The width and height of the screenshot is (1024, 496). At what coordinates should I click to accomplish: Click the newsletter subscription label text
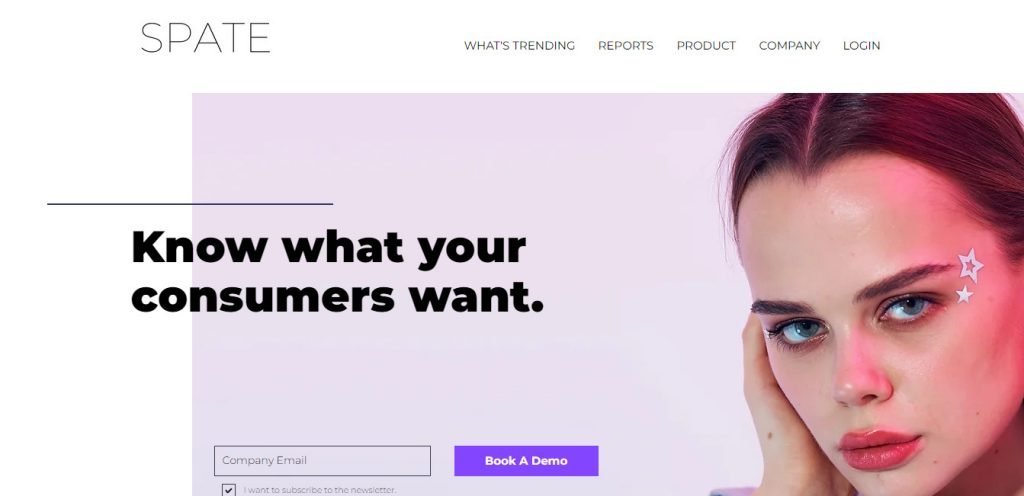pos(320,490)
